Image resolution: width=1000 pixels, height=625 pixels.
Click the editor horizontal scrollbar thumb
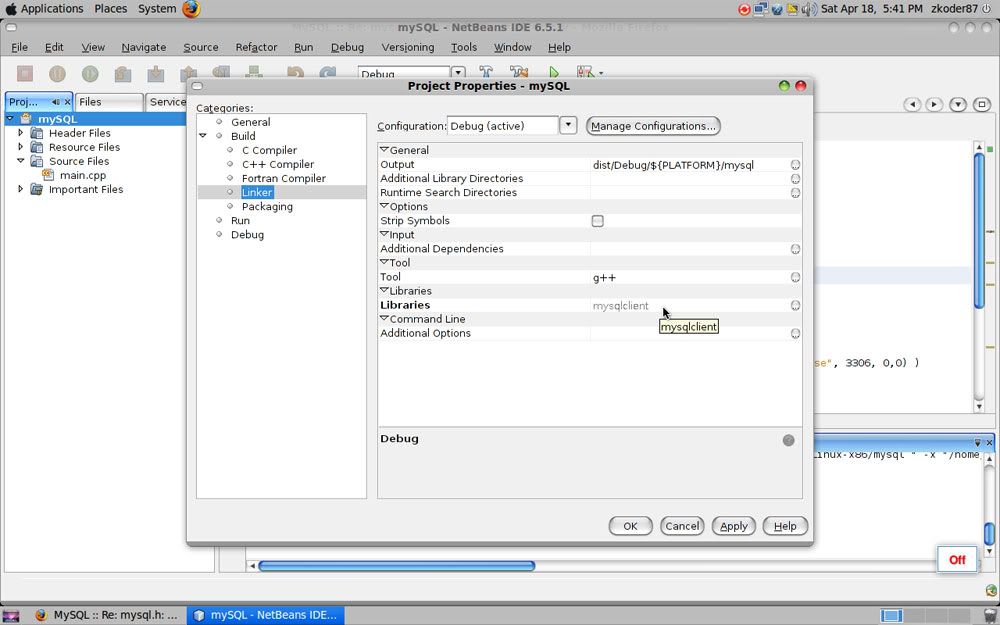click(x=396, y=566)
